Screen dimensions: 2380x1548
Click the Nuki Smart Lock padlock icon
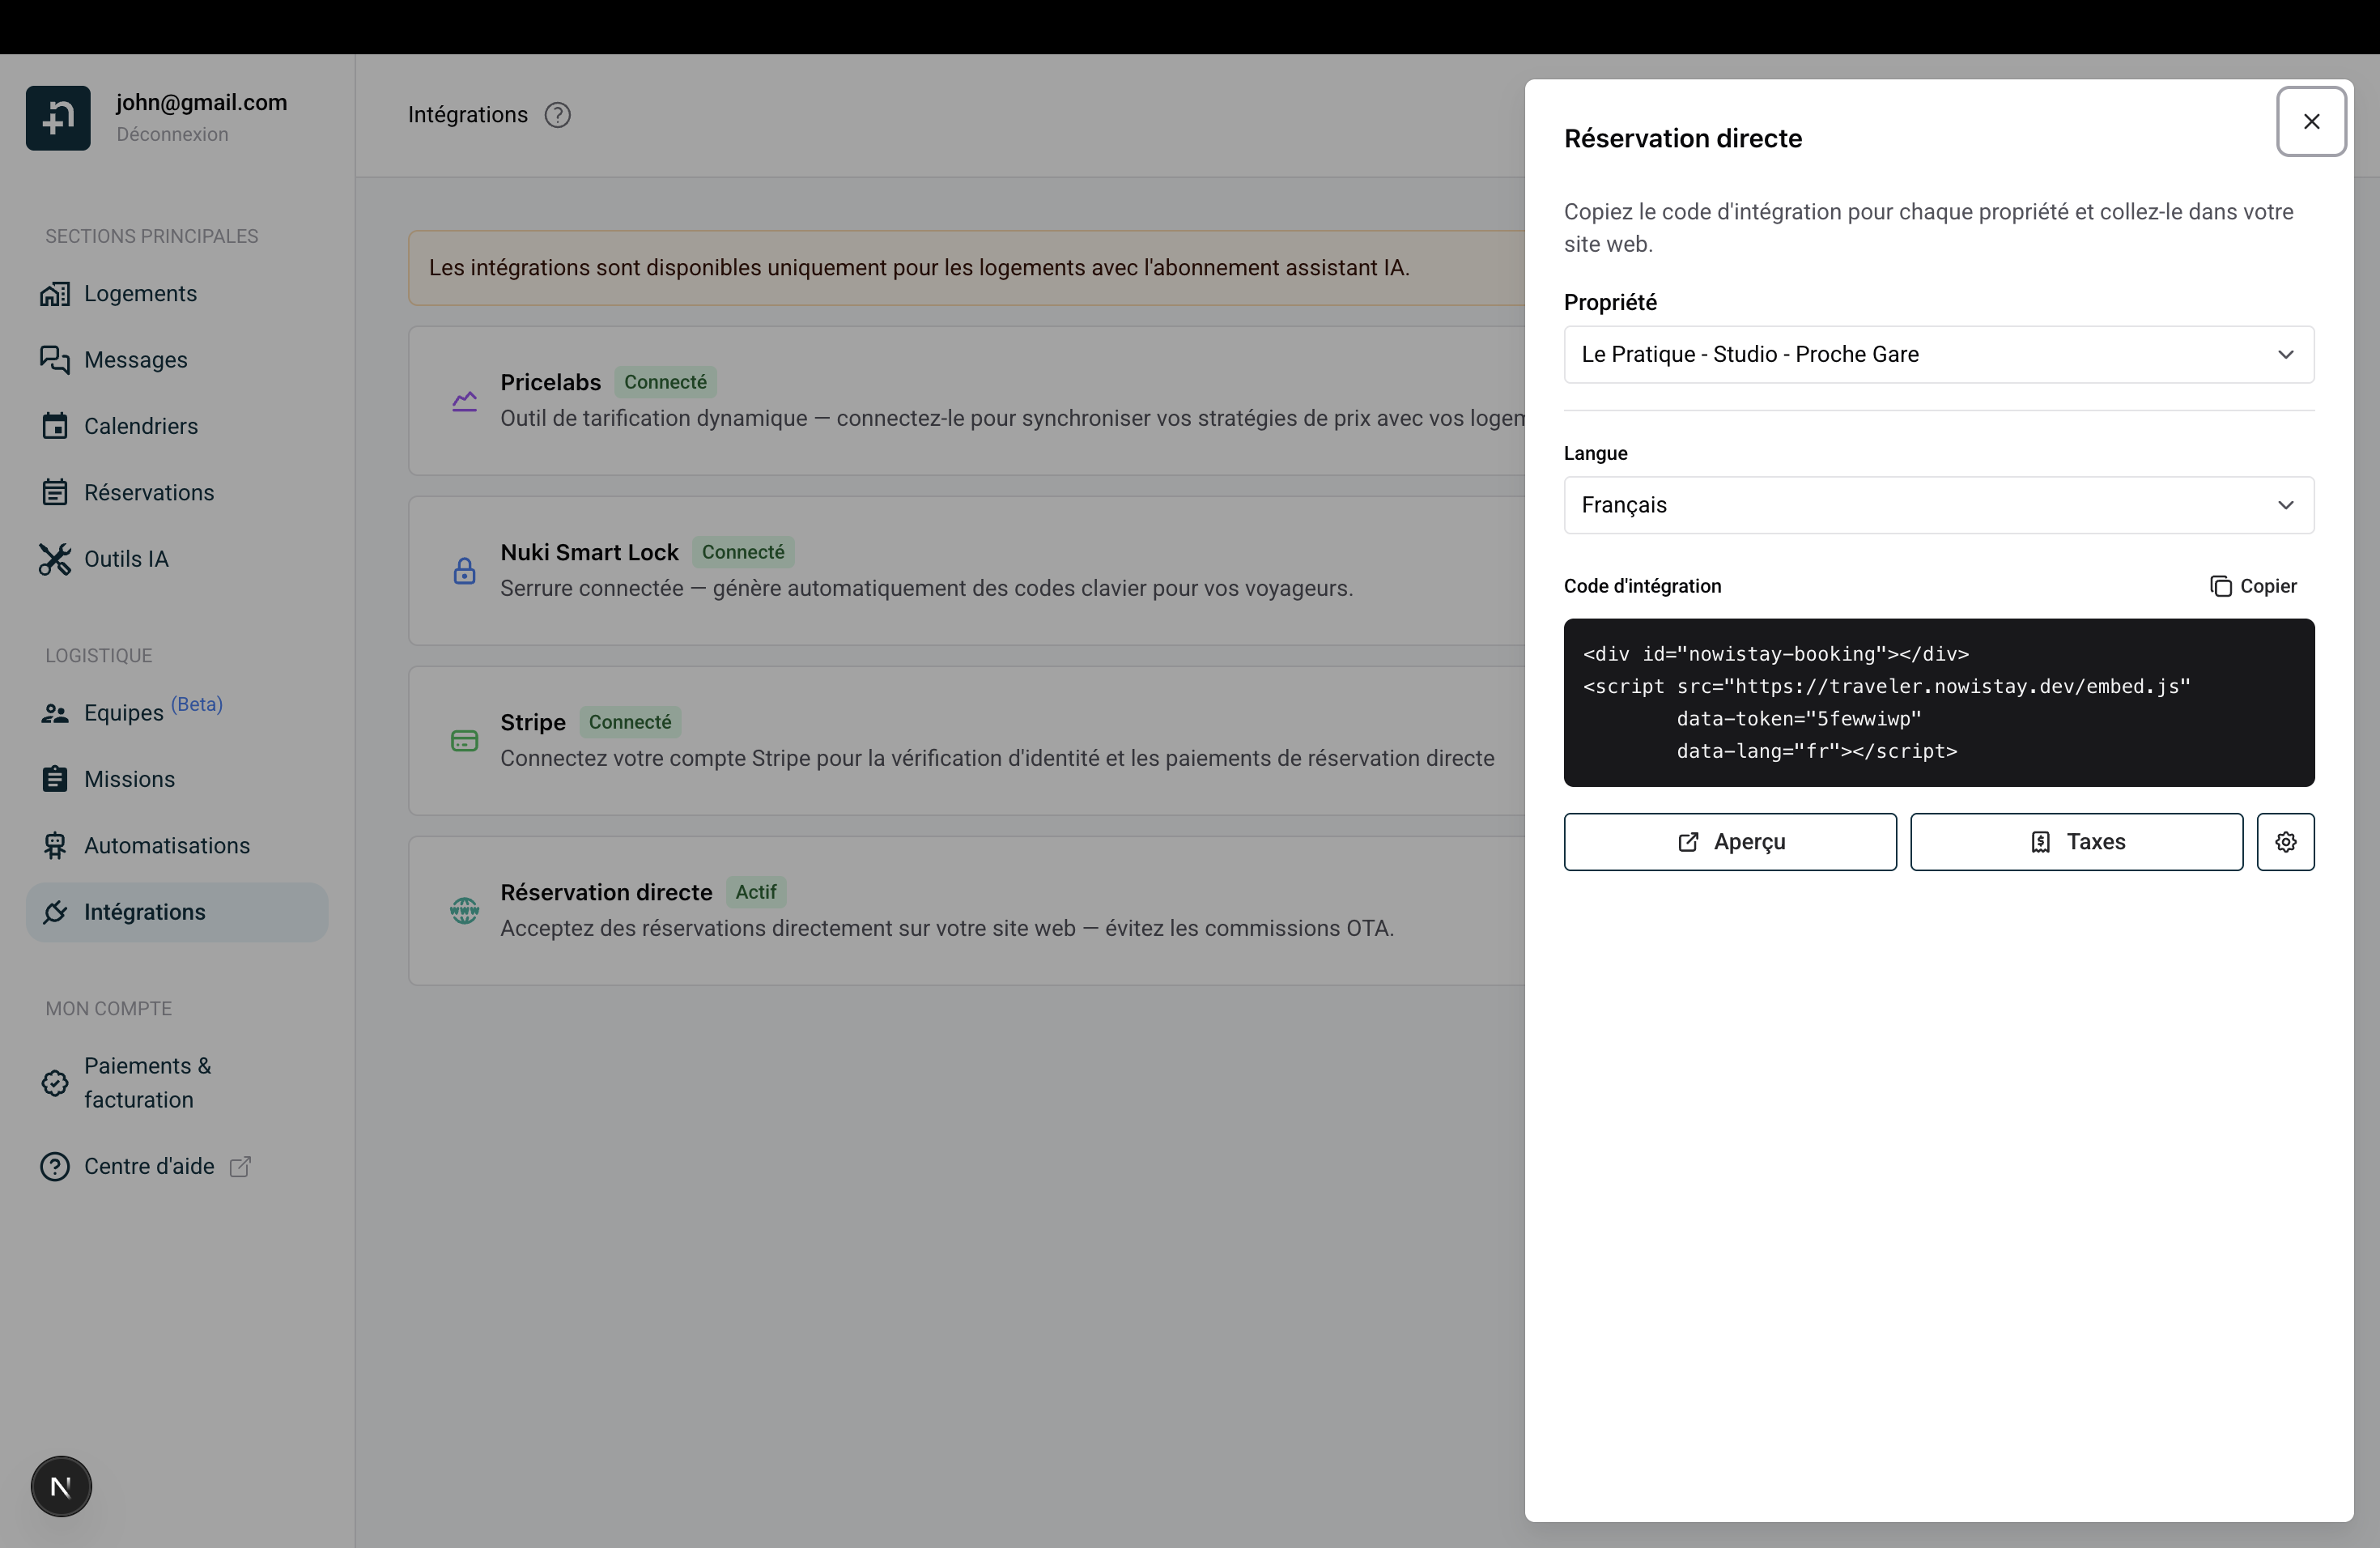tap(464, 571)
